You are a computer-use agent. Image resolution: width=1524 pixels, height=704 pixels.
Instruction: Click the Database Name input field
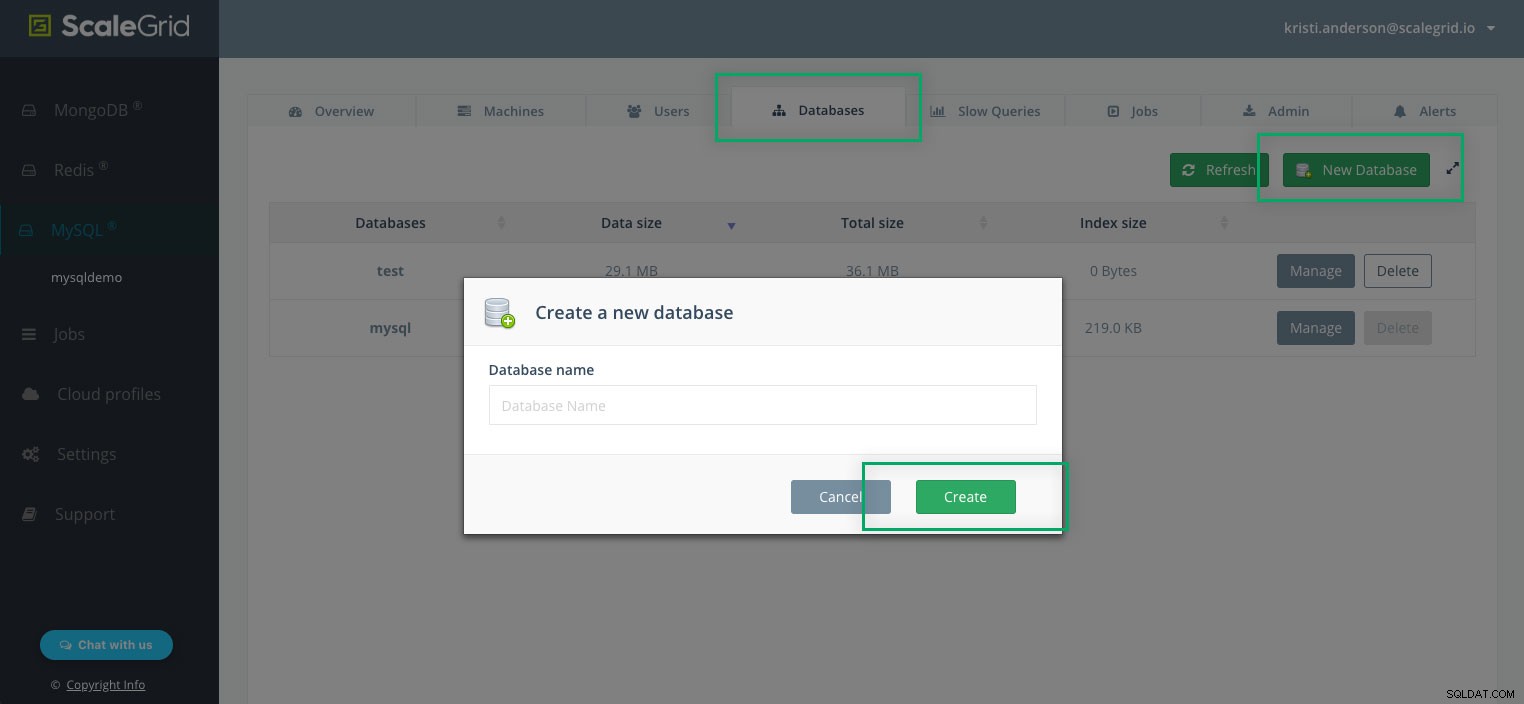(x=763, y=405)
